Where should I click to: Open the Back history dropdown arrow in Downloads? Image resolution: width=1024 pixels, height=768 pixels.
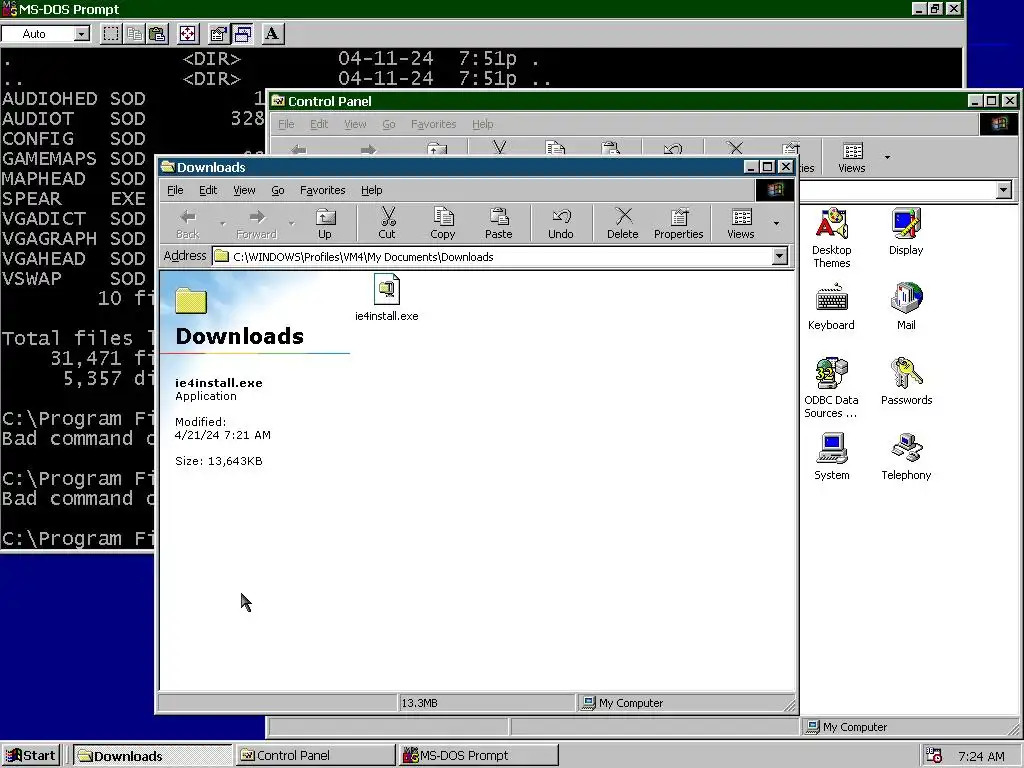coord(223,223)
